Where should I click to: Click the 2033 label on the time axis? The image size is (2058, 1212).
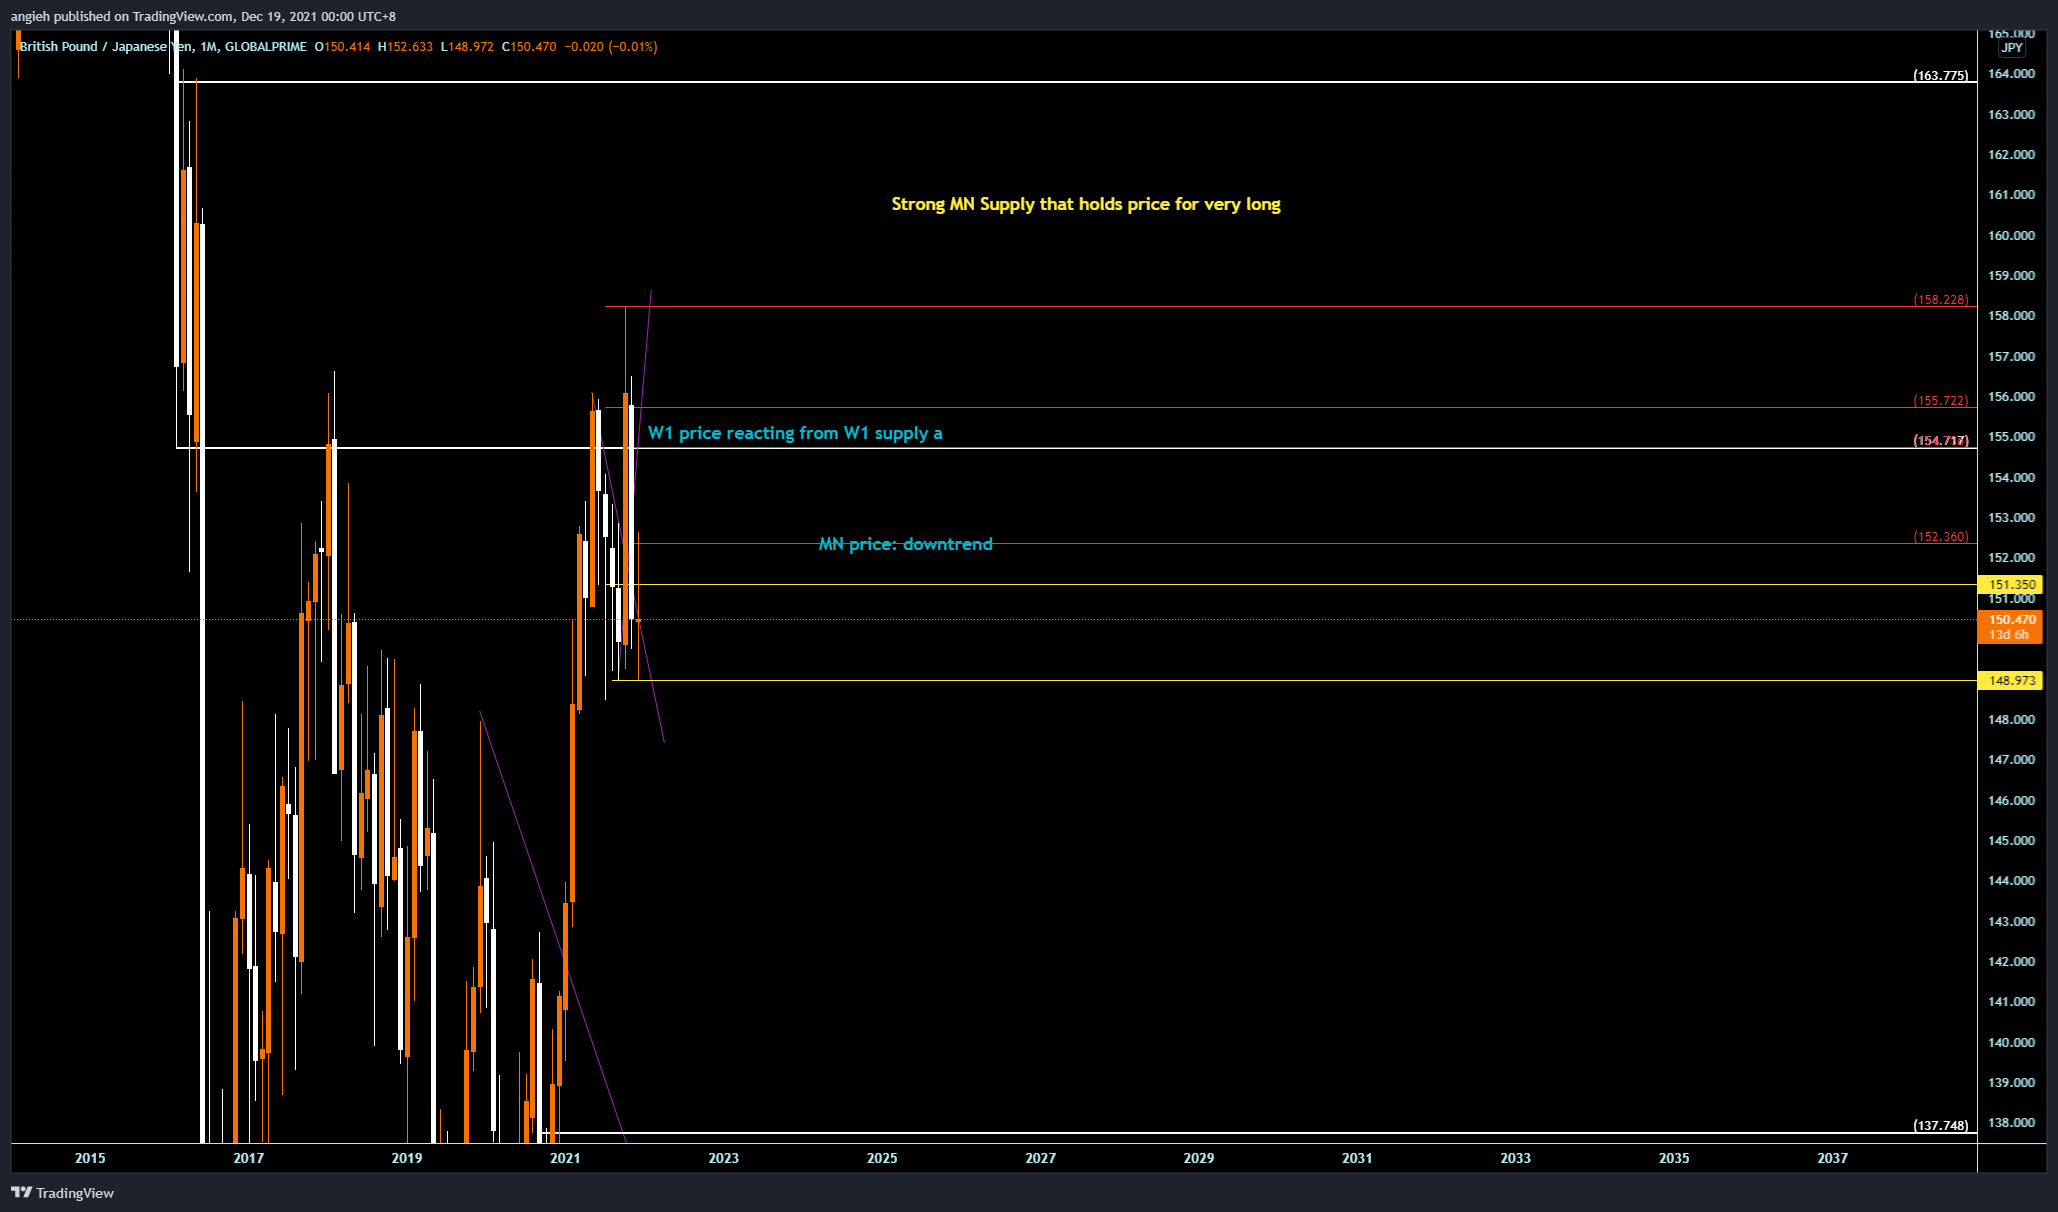(x=1515, y=1158)
